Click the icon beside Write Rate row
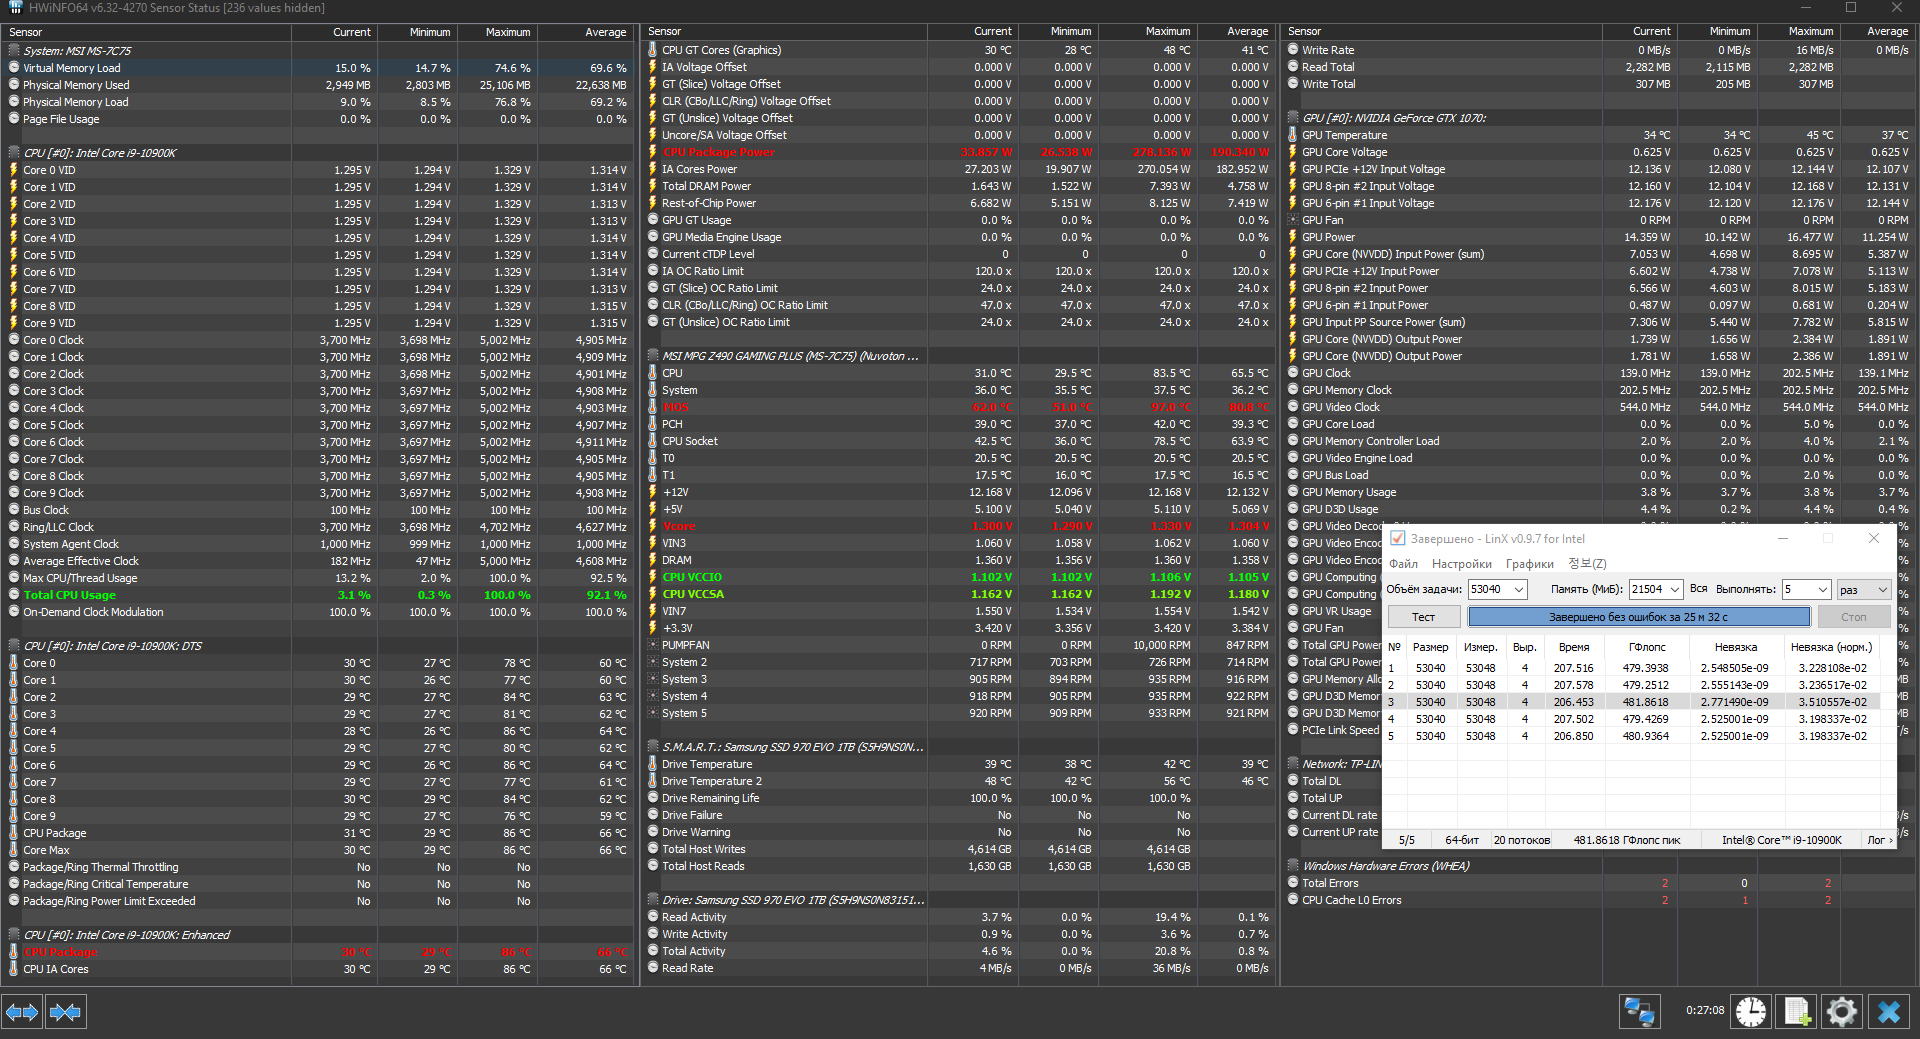This screenshot has width=1920, height=1039. 1293,50
